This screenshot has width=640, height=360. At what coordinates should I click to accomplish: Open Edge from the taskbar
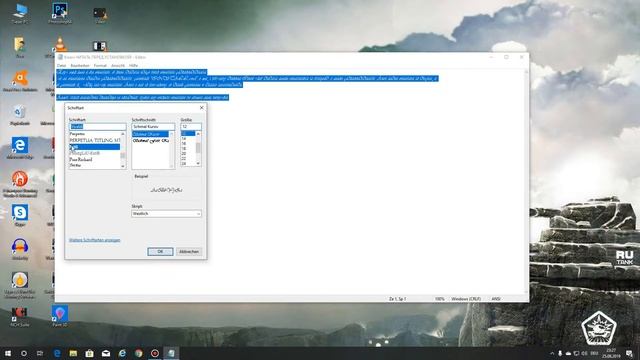click(57, 353)
